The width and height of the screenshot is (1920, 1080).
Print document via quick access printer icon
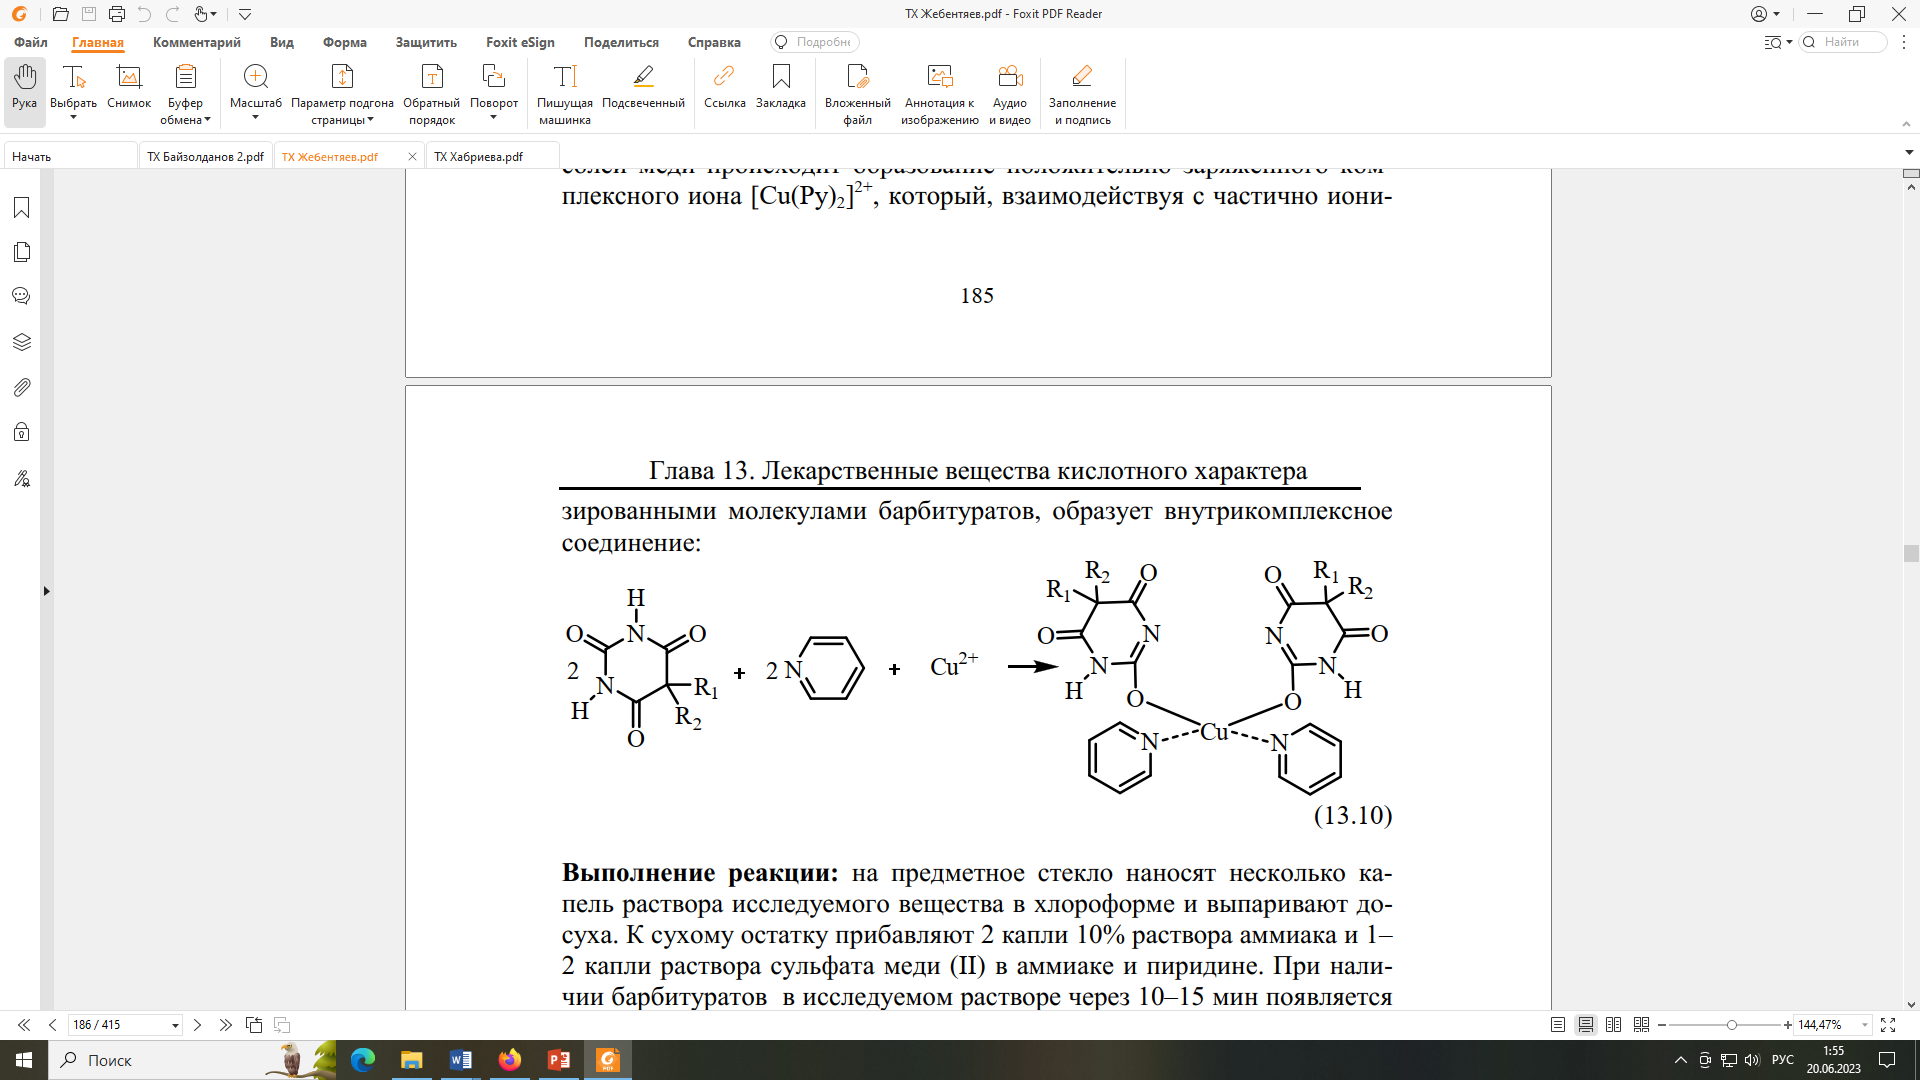(117, 14)
